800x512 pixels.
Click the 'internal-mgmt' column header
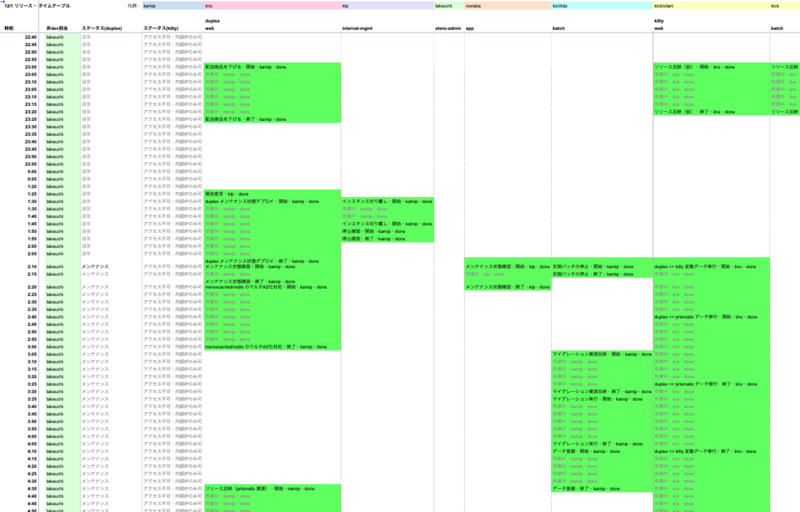[x=358, y=28]
